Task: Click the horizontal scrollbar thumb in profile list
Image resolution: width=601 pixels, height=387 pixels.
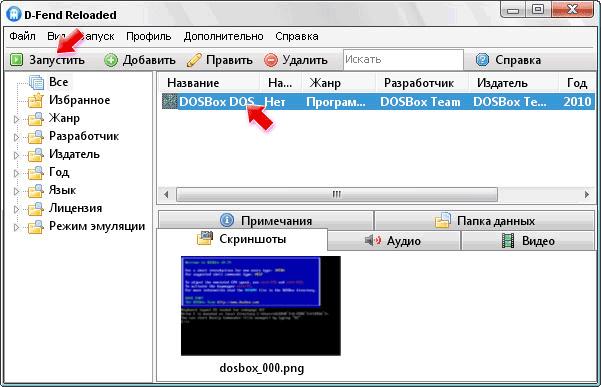Action: [x=337, y=194]
